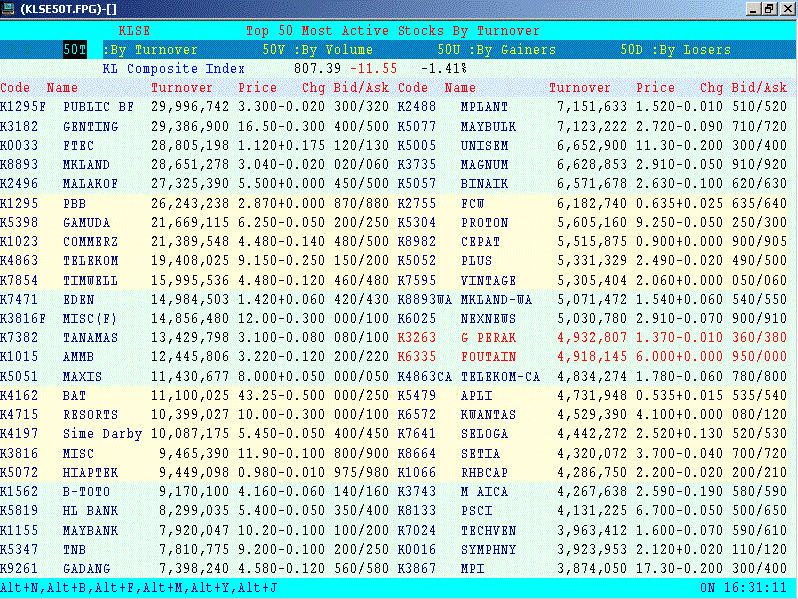Select the 50T By Turnover view

click(x=131, y=50)
